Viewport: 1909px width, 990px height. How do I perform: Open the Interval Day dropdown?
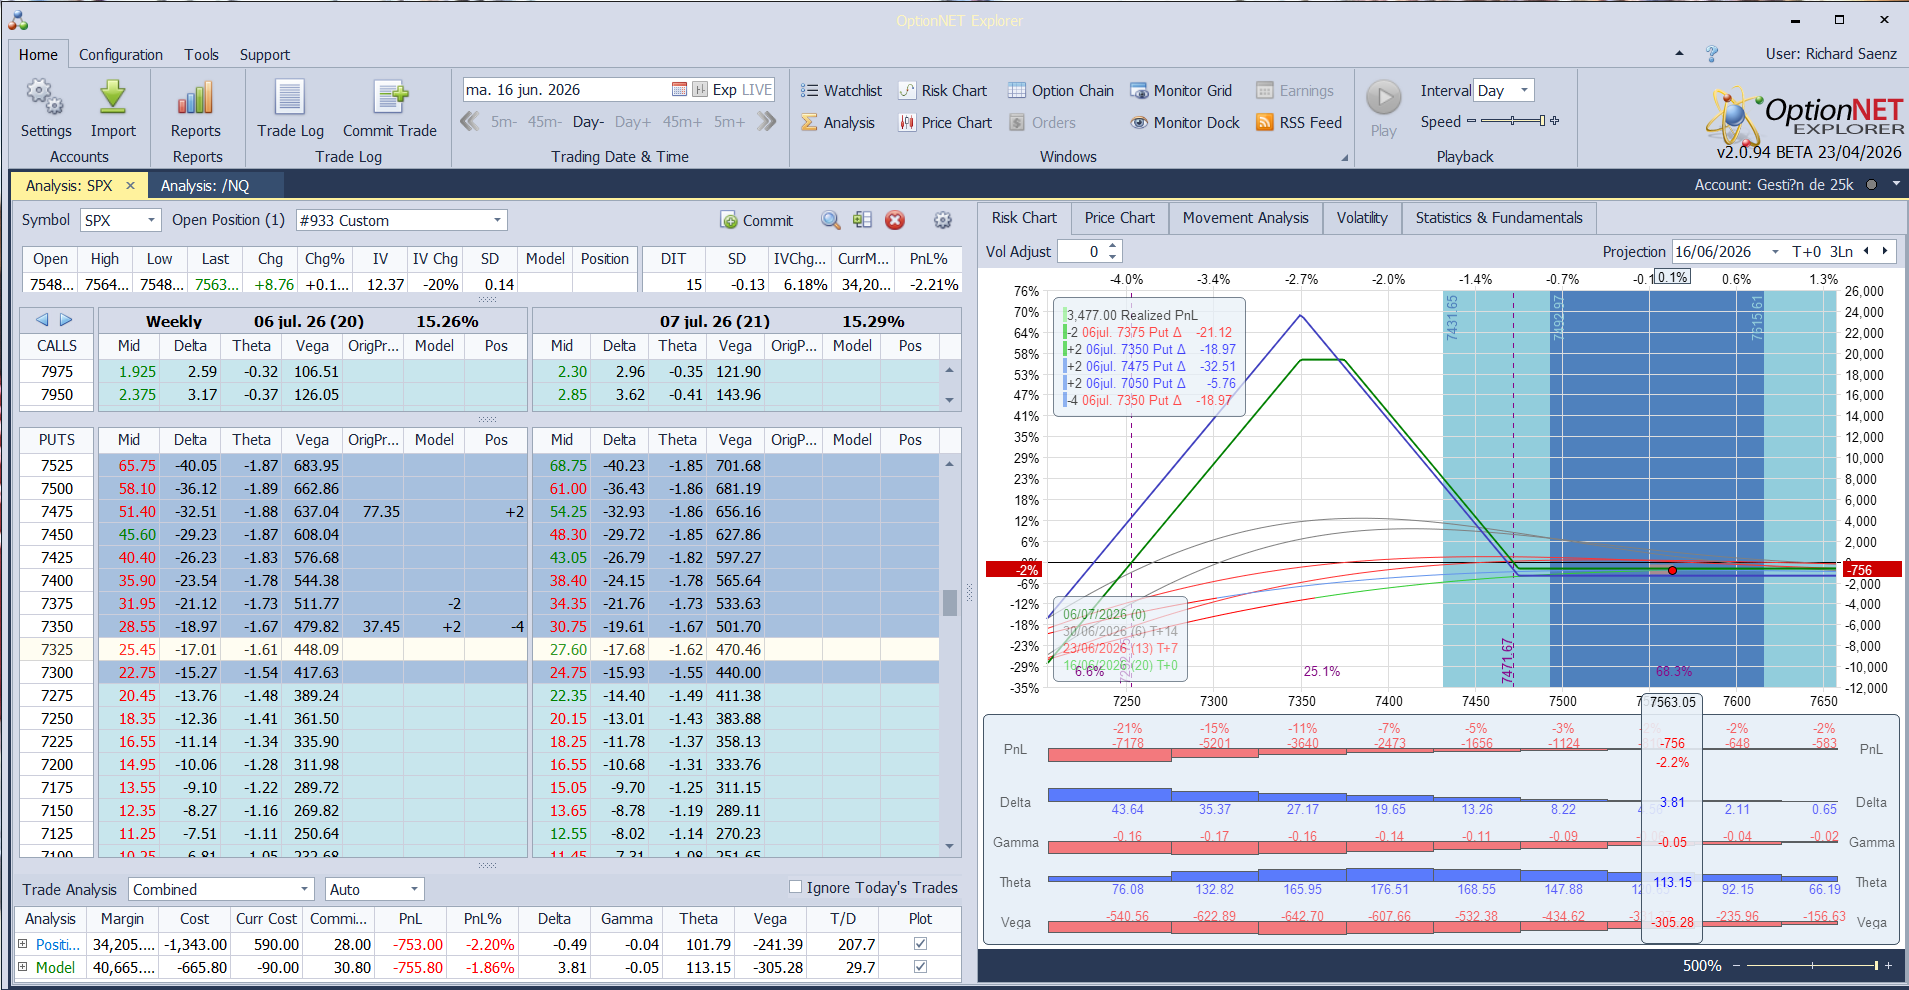[1524, 90]
